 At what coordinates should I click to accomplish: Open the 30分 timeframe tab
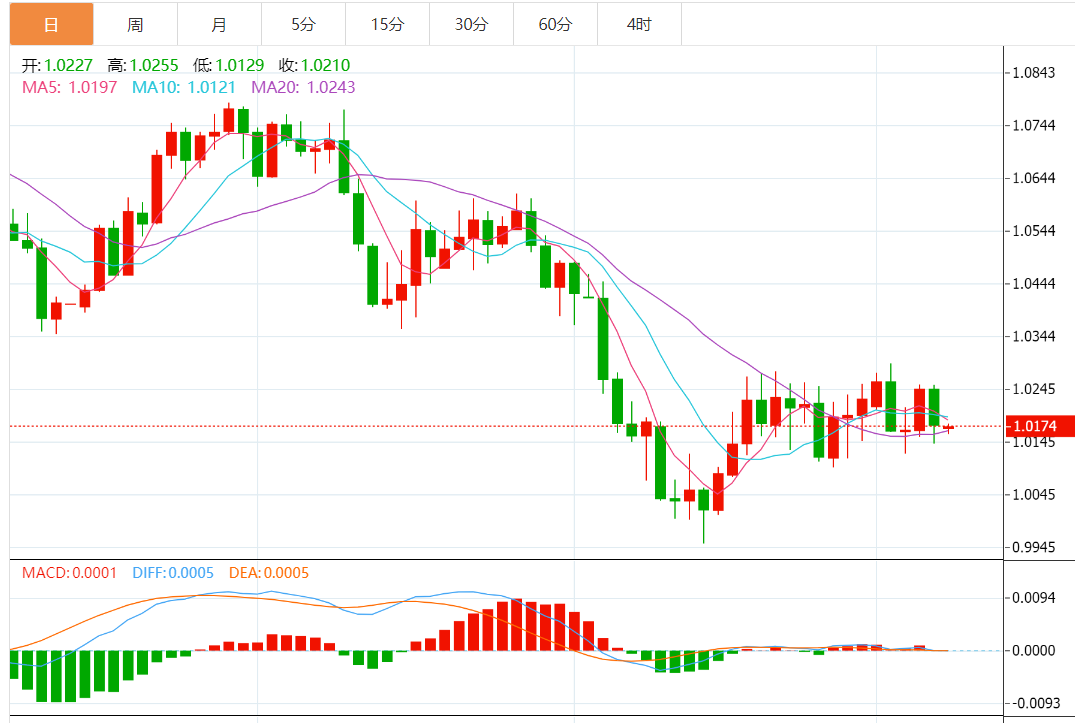coord(472,24)
